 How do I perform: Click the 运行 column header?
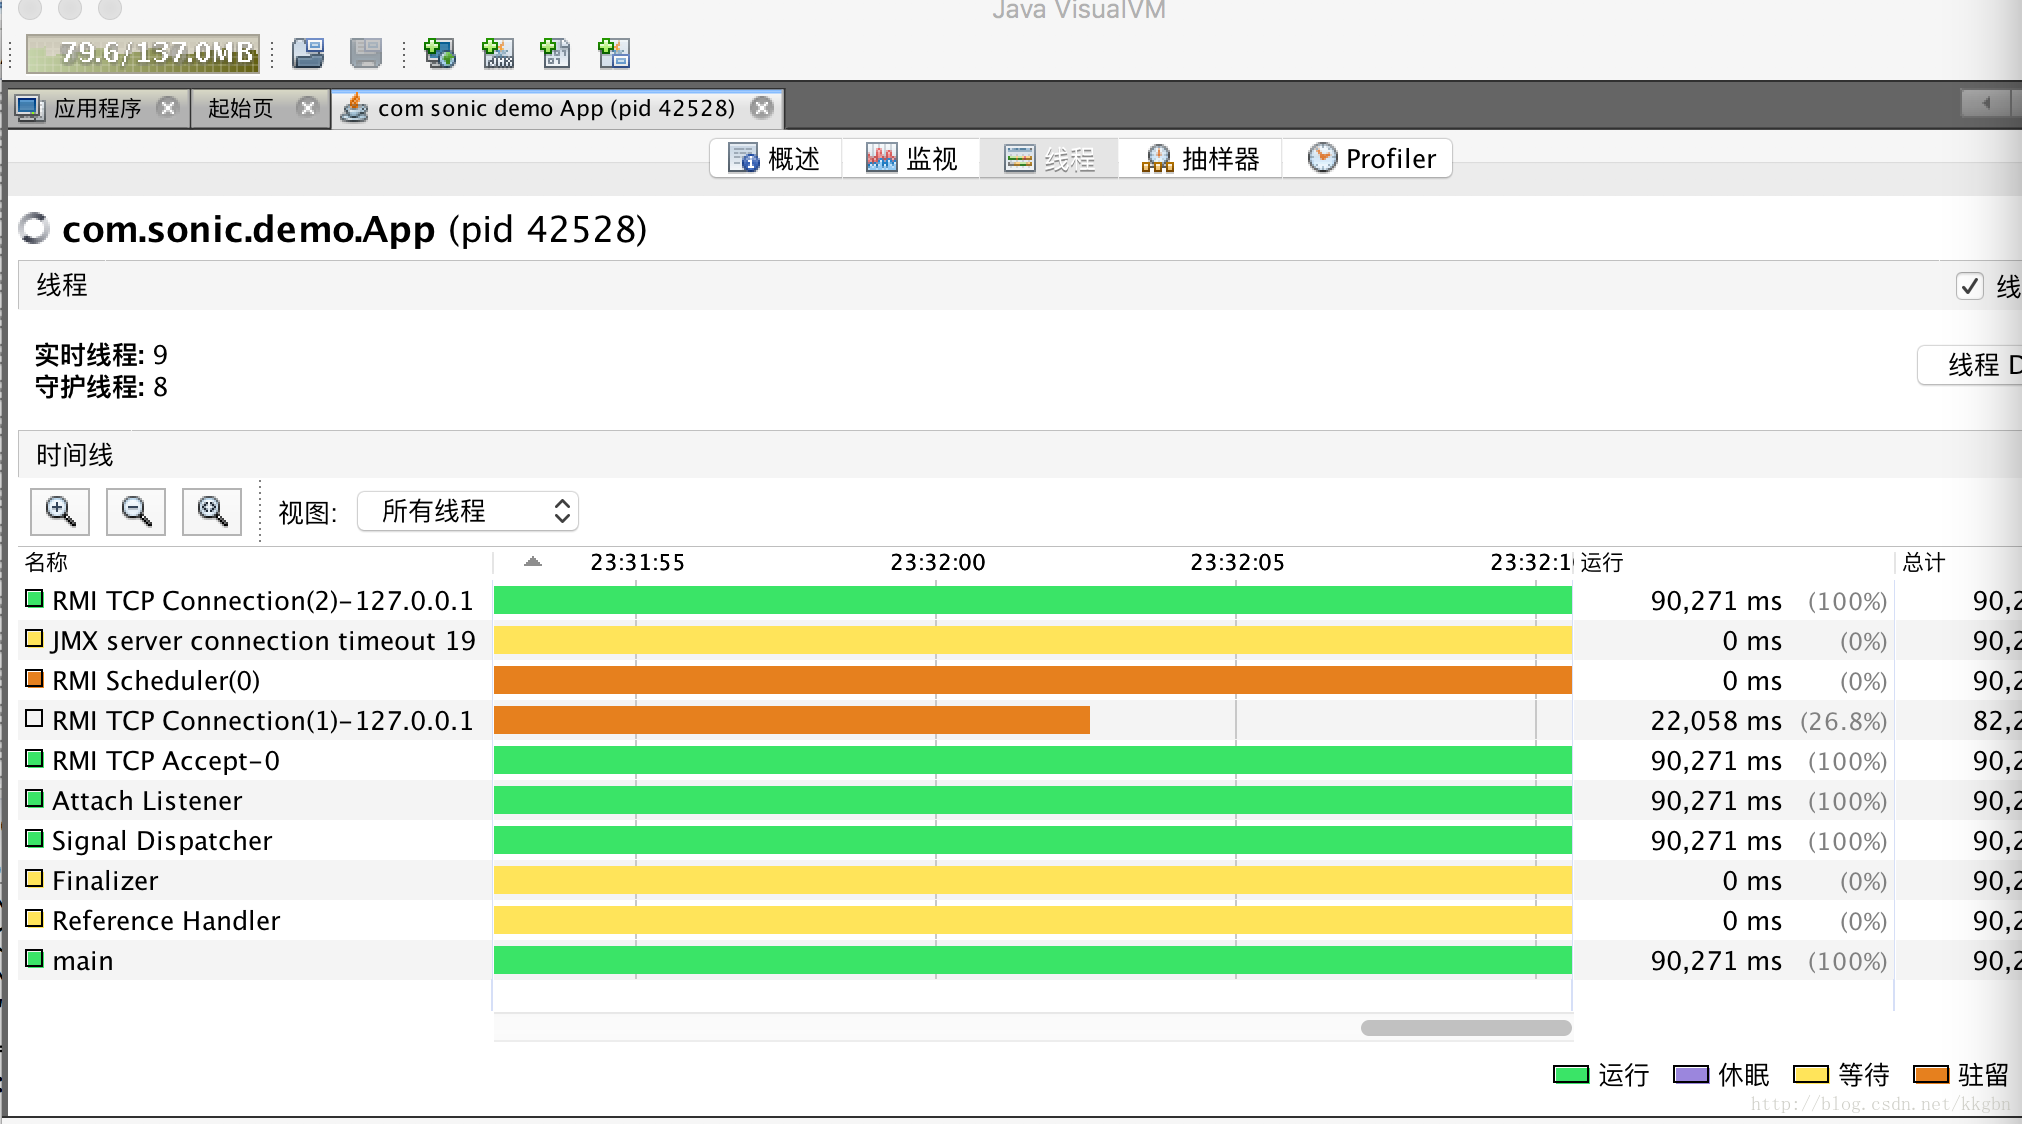point(1734,562)
